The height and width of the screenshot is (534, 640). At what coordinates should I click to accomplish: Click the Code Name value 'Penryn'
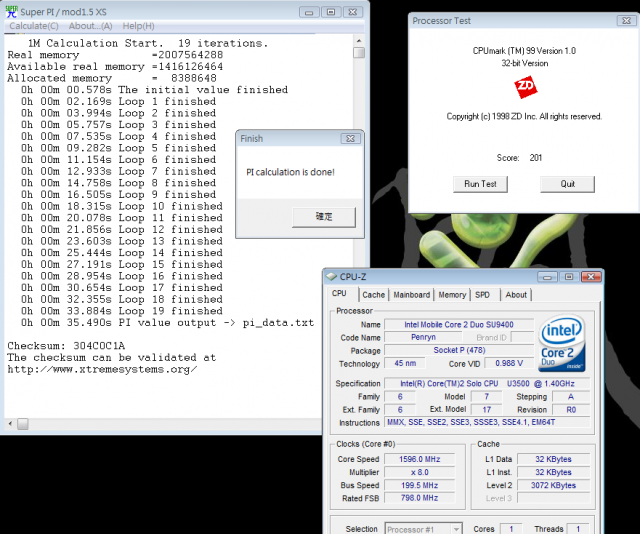click(x=423, y=337)
